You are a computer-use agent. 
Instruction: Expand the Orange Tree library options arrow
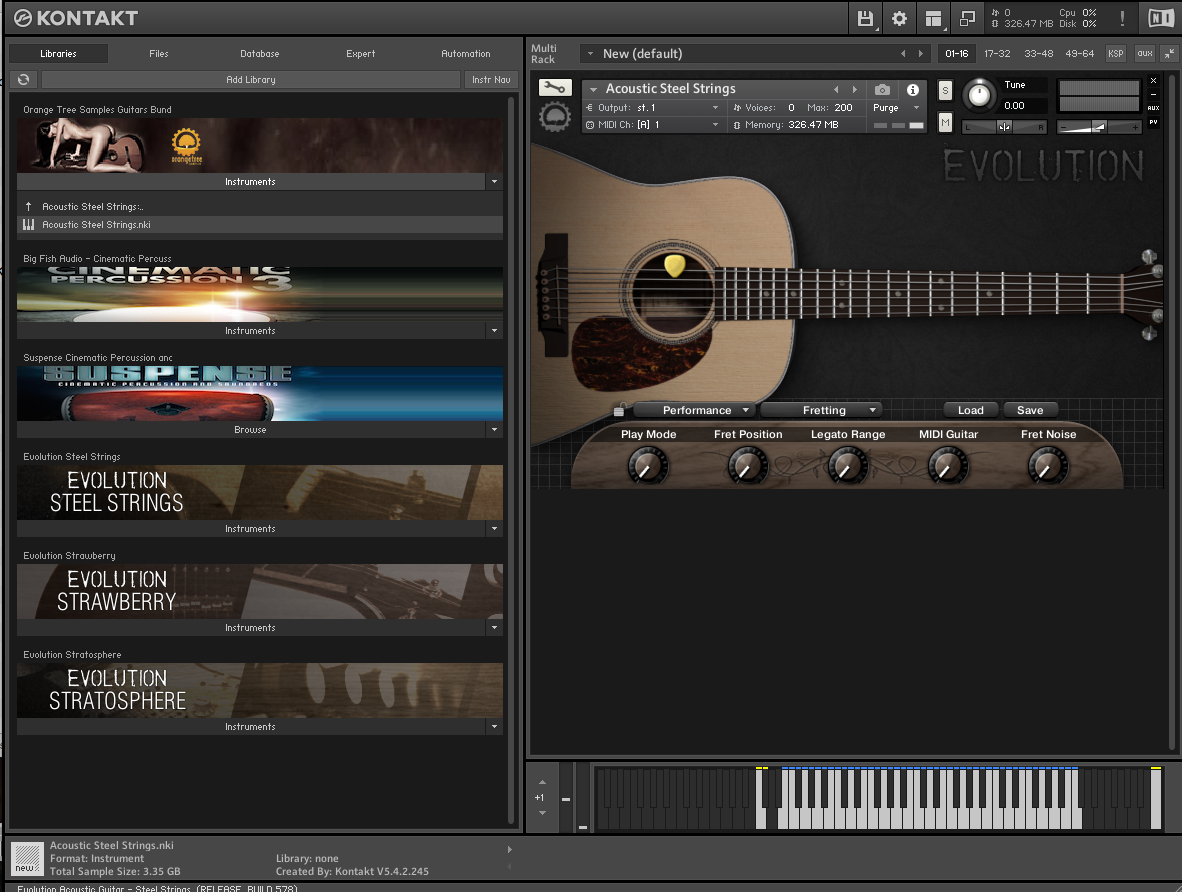[495, 182]
